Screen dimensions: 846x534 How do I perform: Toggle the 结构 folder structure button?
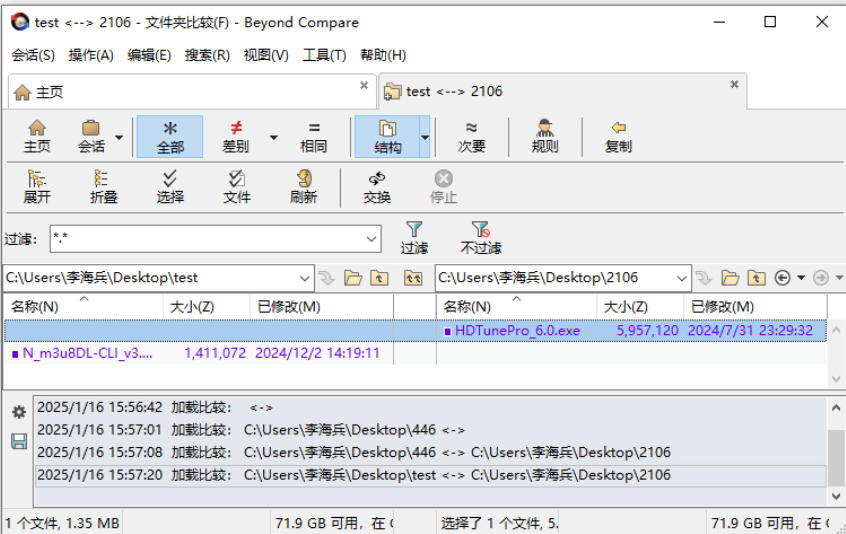387,136
